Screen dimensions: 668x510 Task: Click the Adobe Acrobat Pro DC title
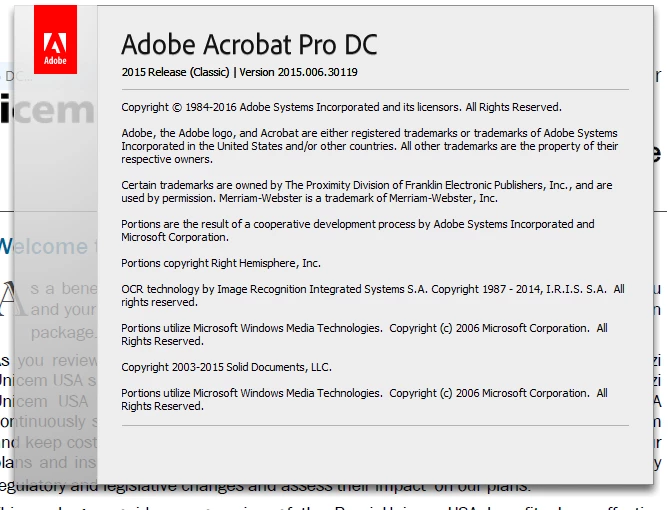pyautogui.click(x=249, y=45)
